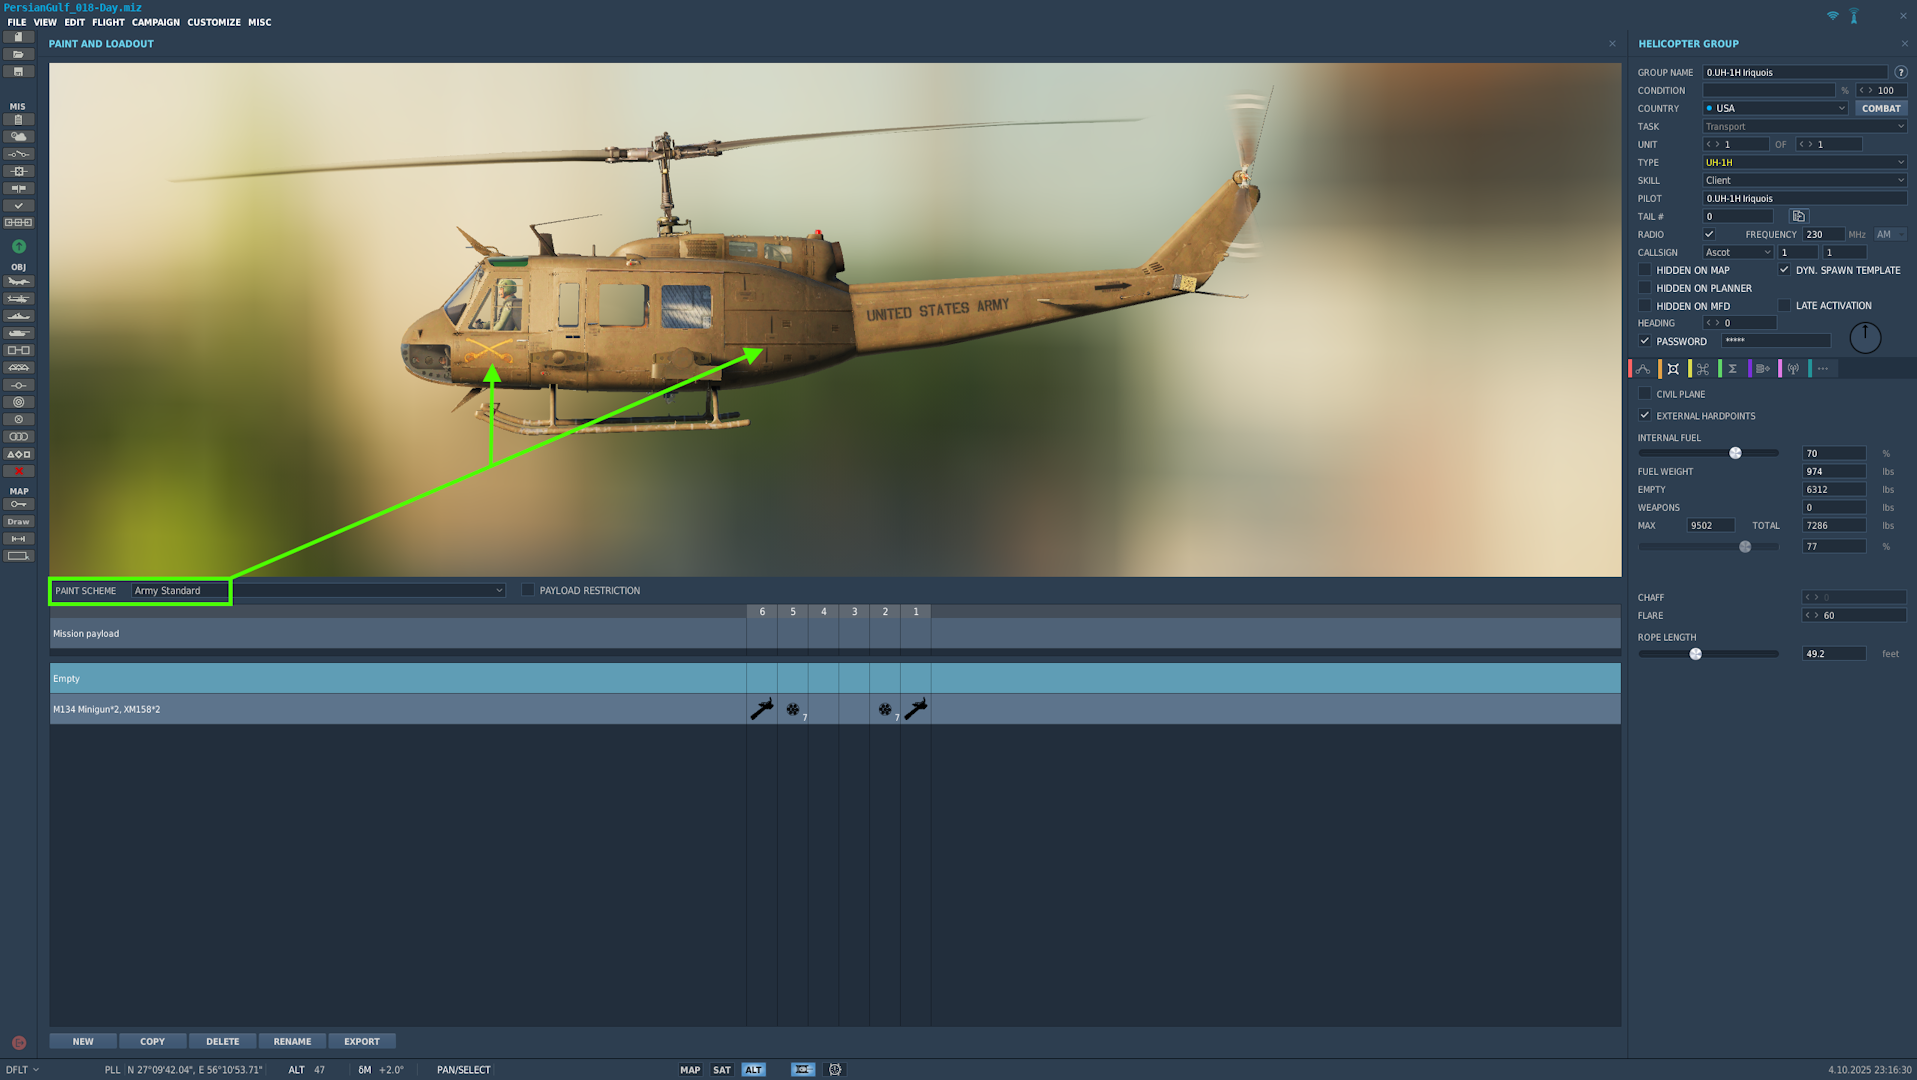Enable Late Activation checkbox
Screen dimensions: 1917x1080
tap(1784, 306)
